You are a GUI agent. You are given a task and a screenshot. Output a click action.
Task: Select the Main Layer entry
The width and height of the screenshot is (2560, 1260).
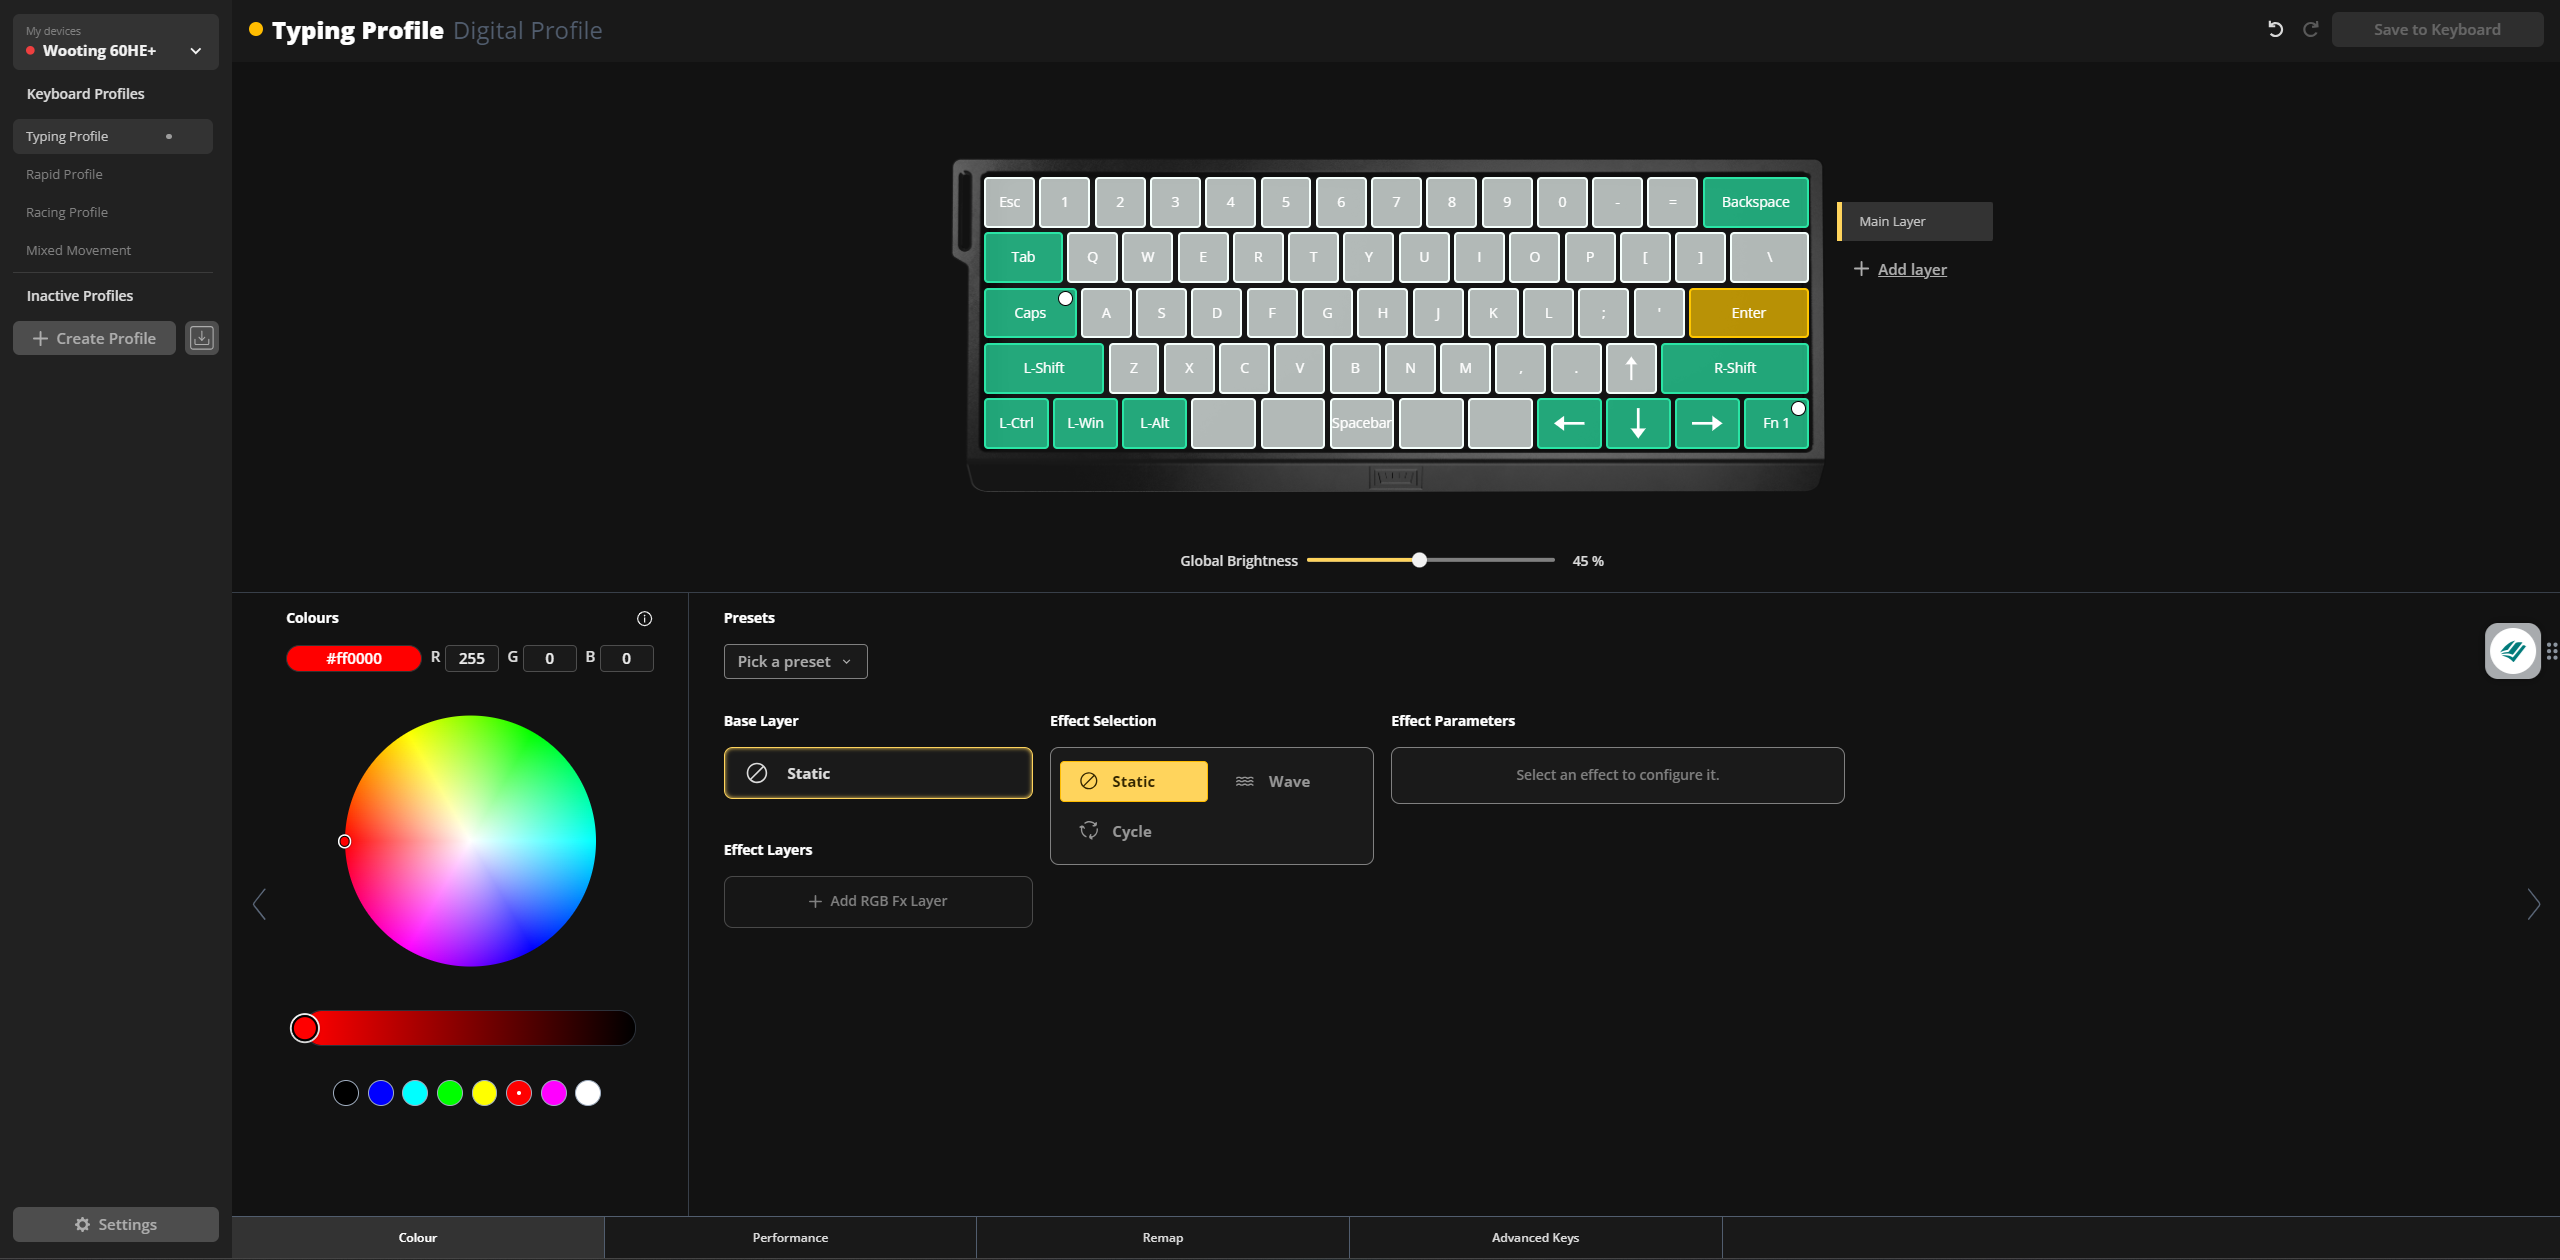(x=1915, y=221)
